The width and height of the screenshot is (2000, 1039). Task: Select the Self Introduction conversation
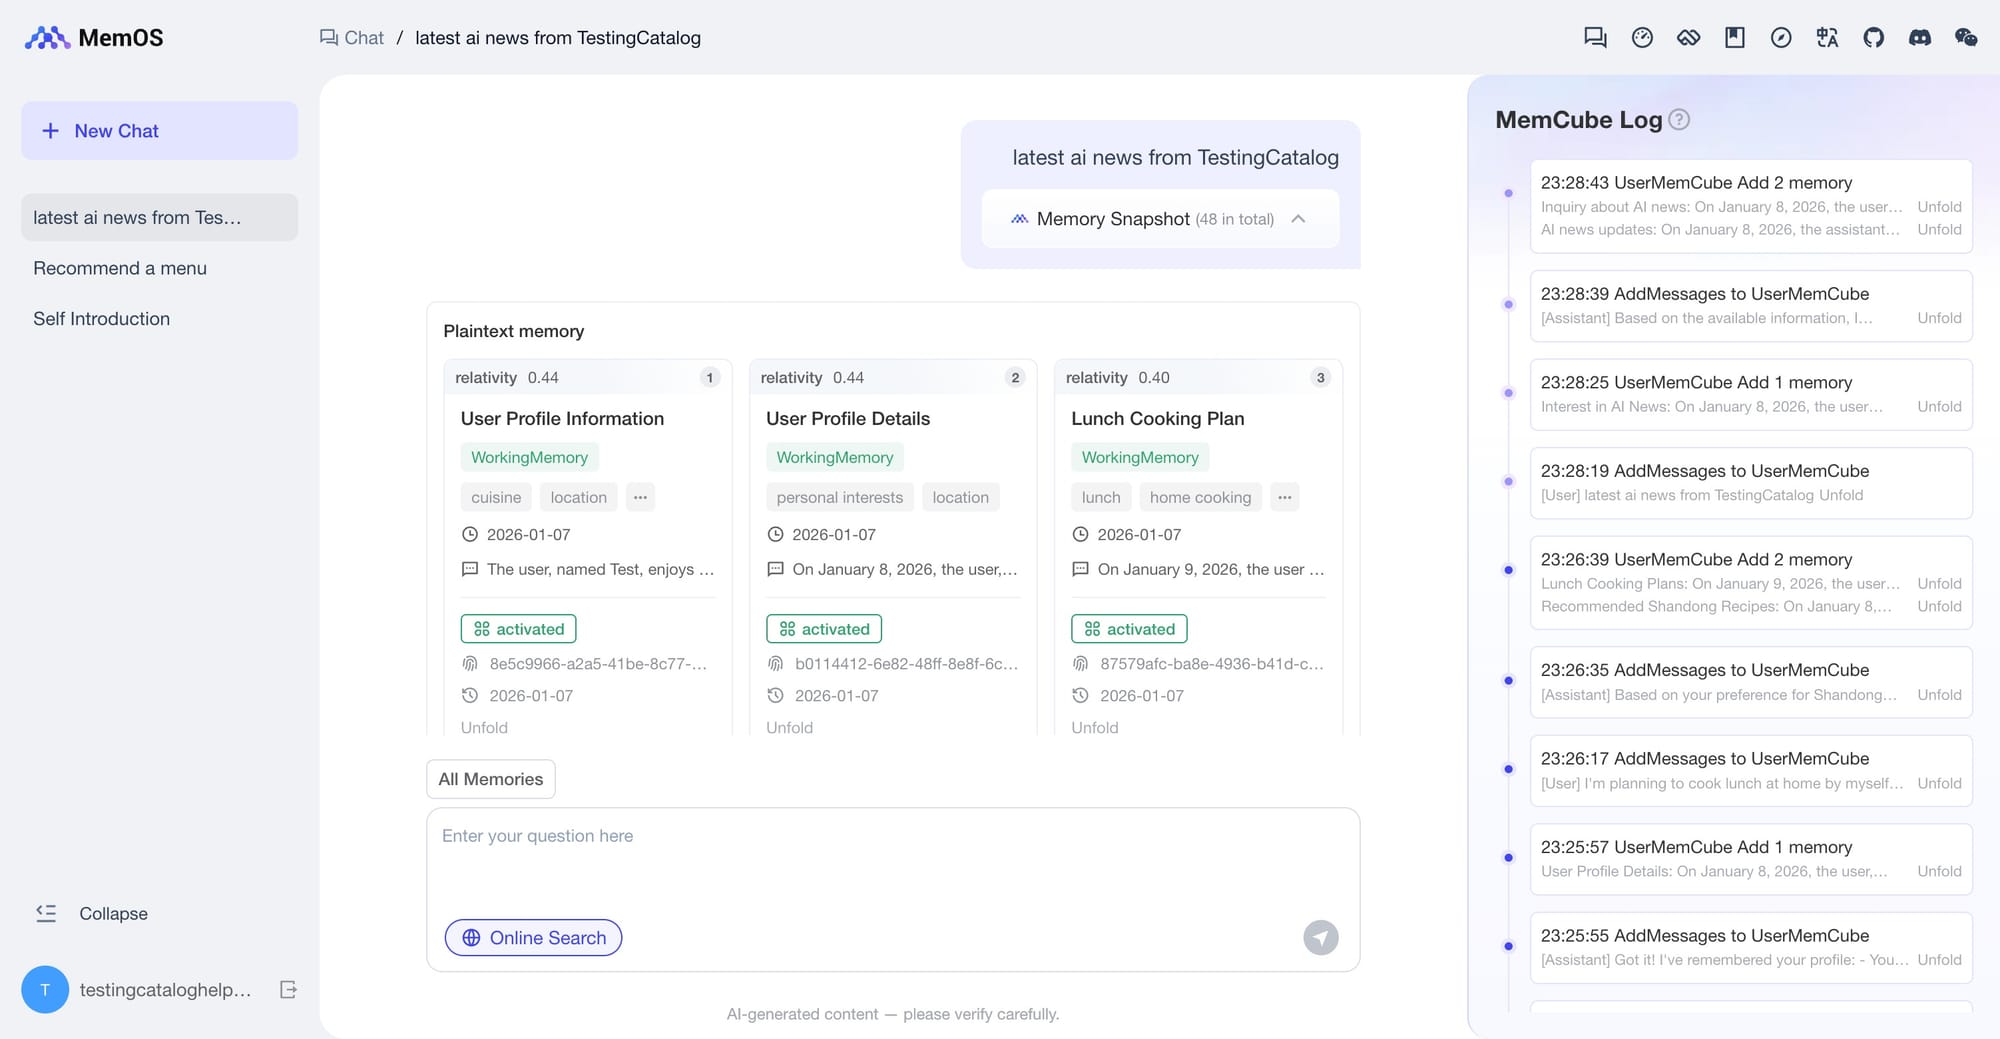coord(101,319)
